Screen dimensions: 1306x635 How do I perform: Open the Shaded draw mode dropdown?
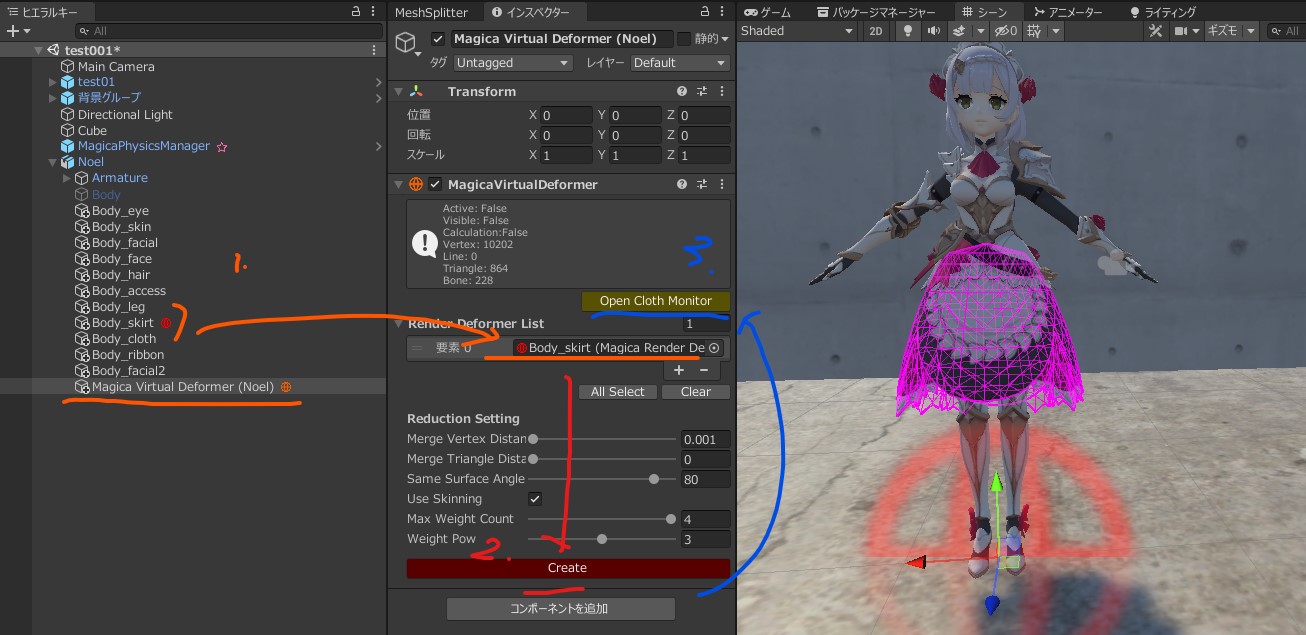coord(797,31)
